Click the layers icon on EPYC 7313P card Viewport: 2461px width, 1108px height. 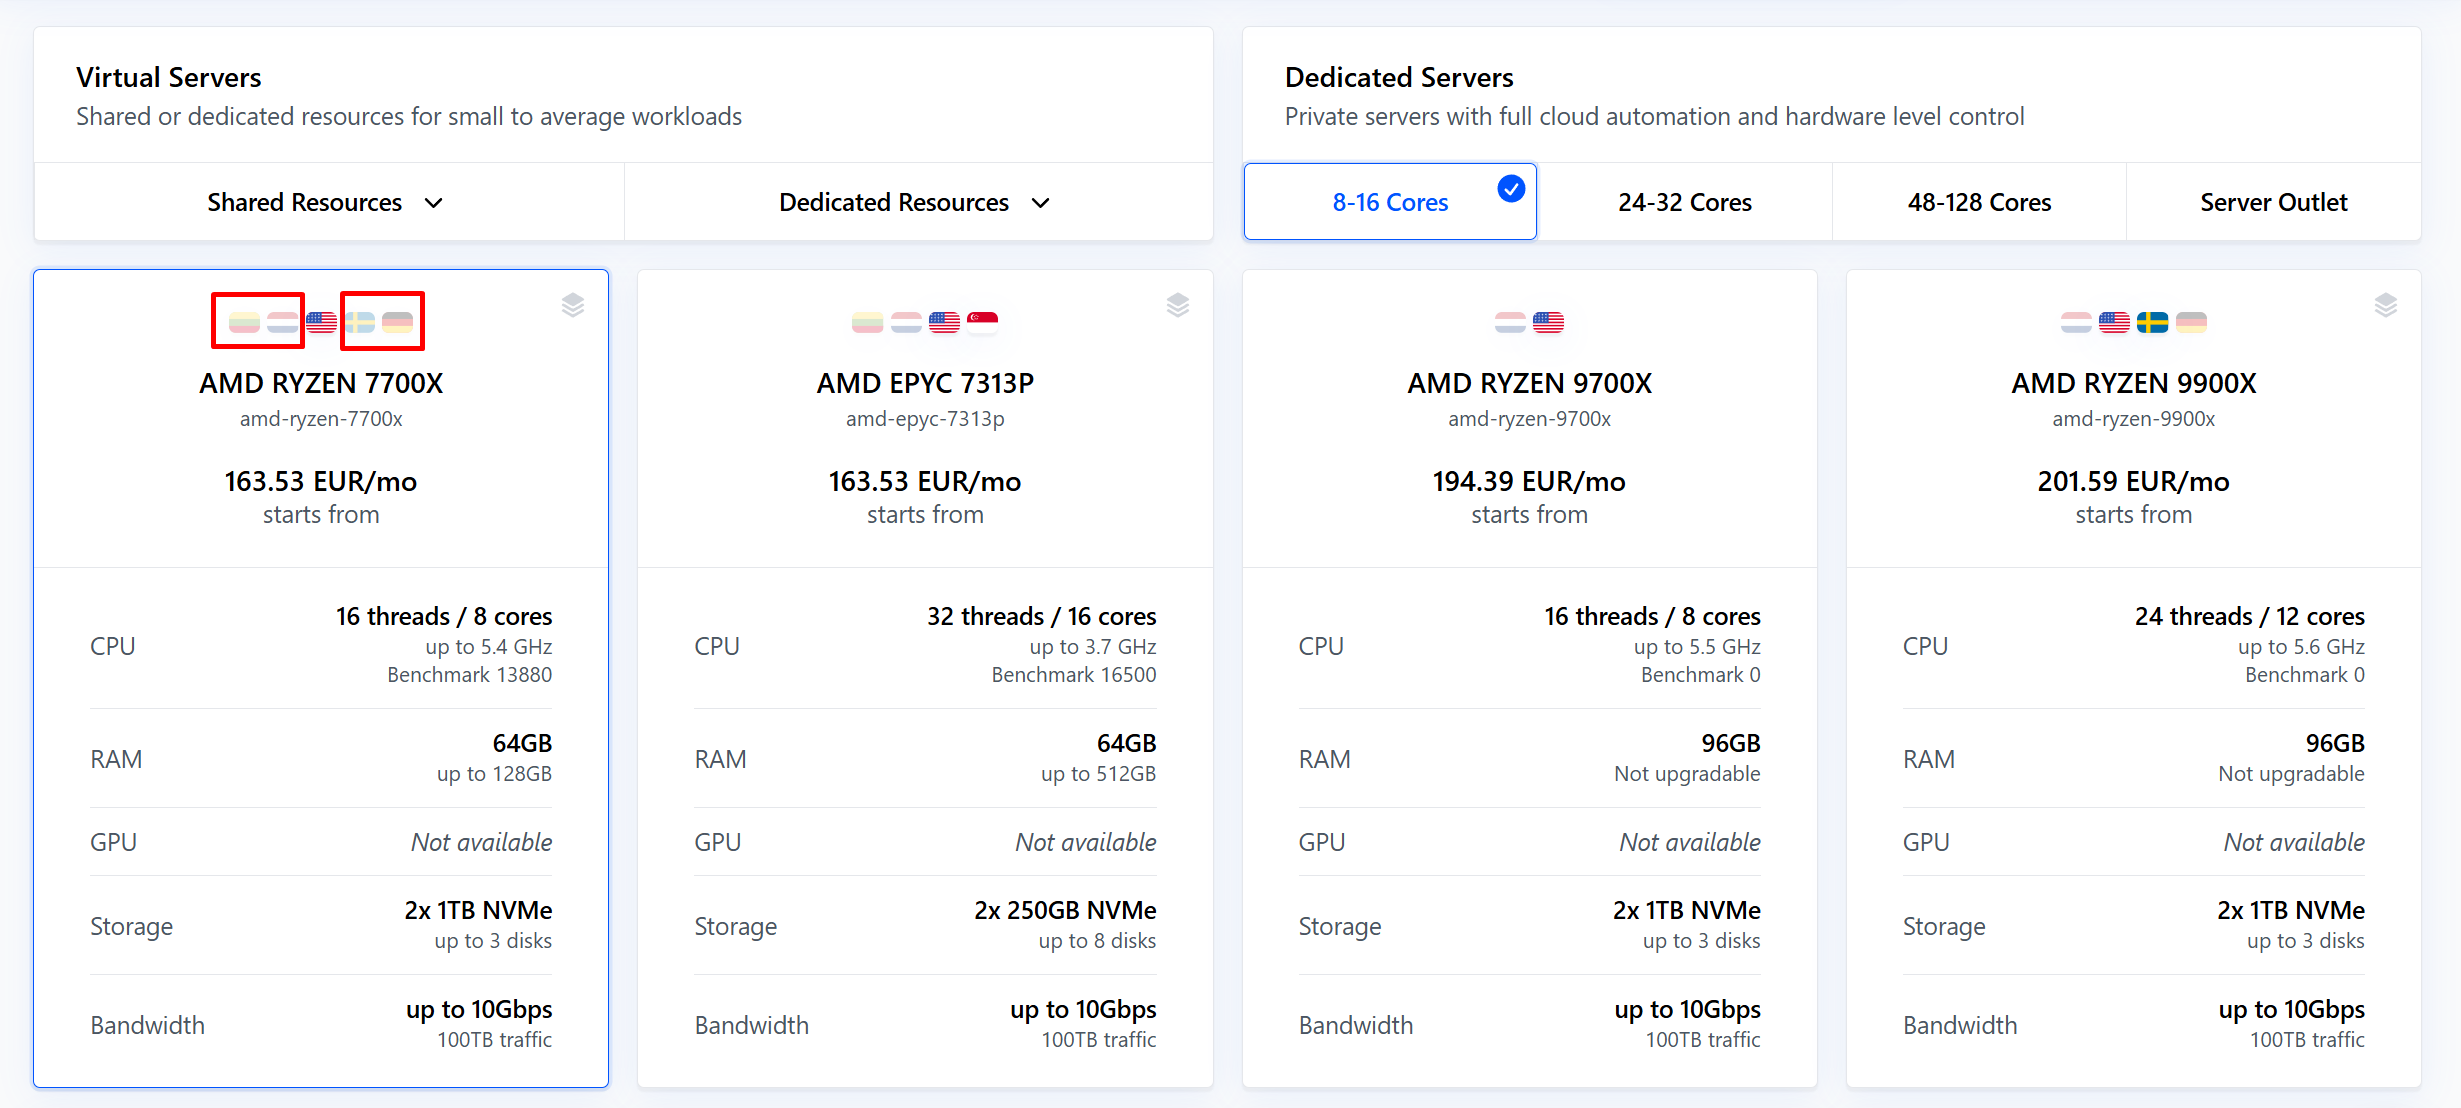point(1178,305)
